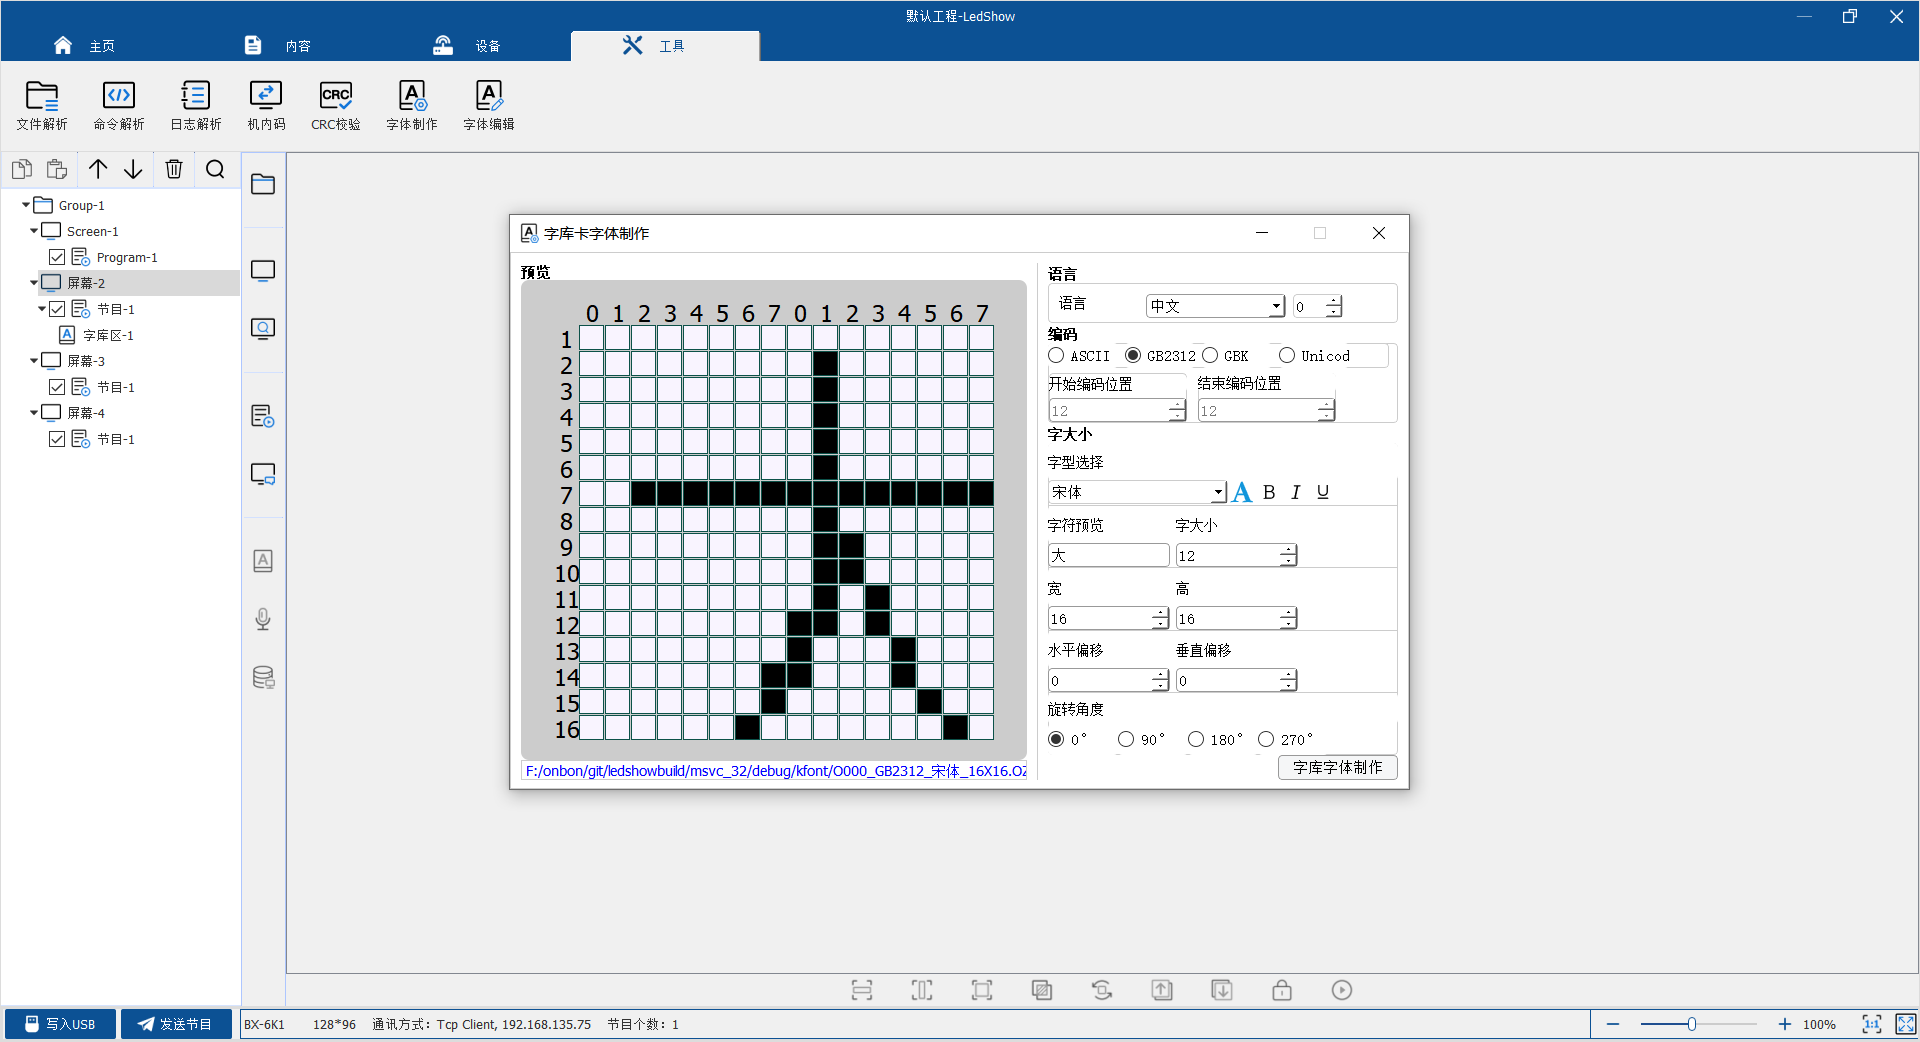Viewport: 1920px width, 1042px height.
Task: Click the 发送节目 send program button
Action: click(176, 1024)
